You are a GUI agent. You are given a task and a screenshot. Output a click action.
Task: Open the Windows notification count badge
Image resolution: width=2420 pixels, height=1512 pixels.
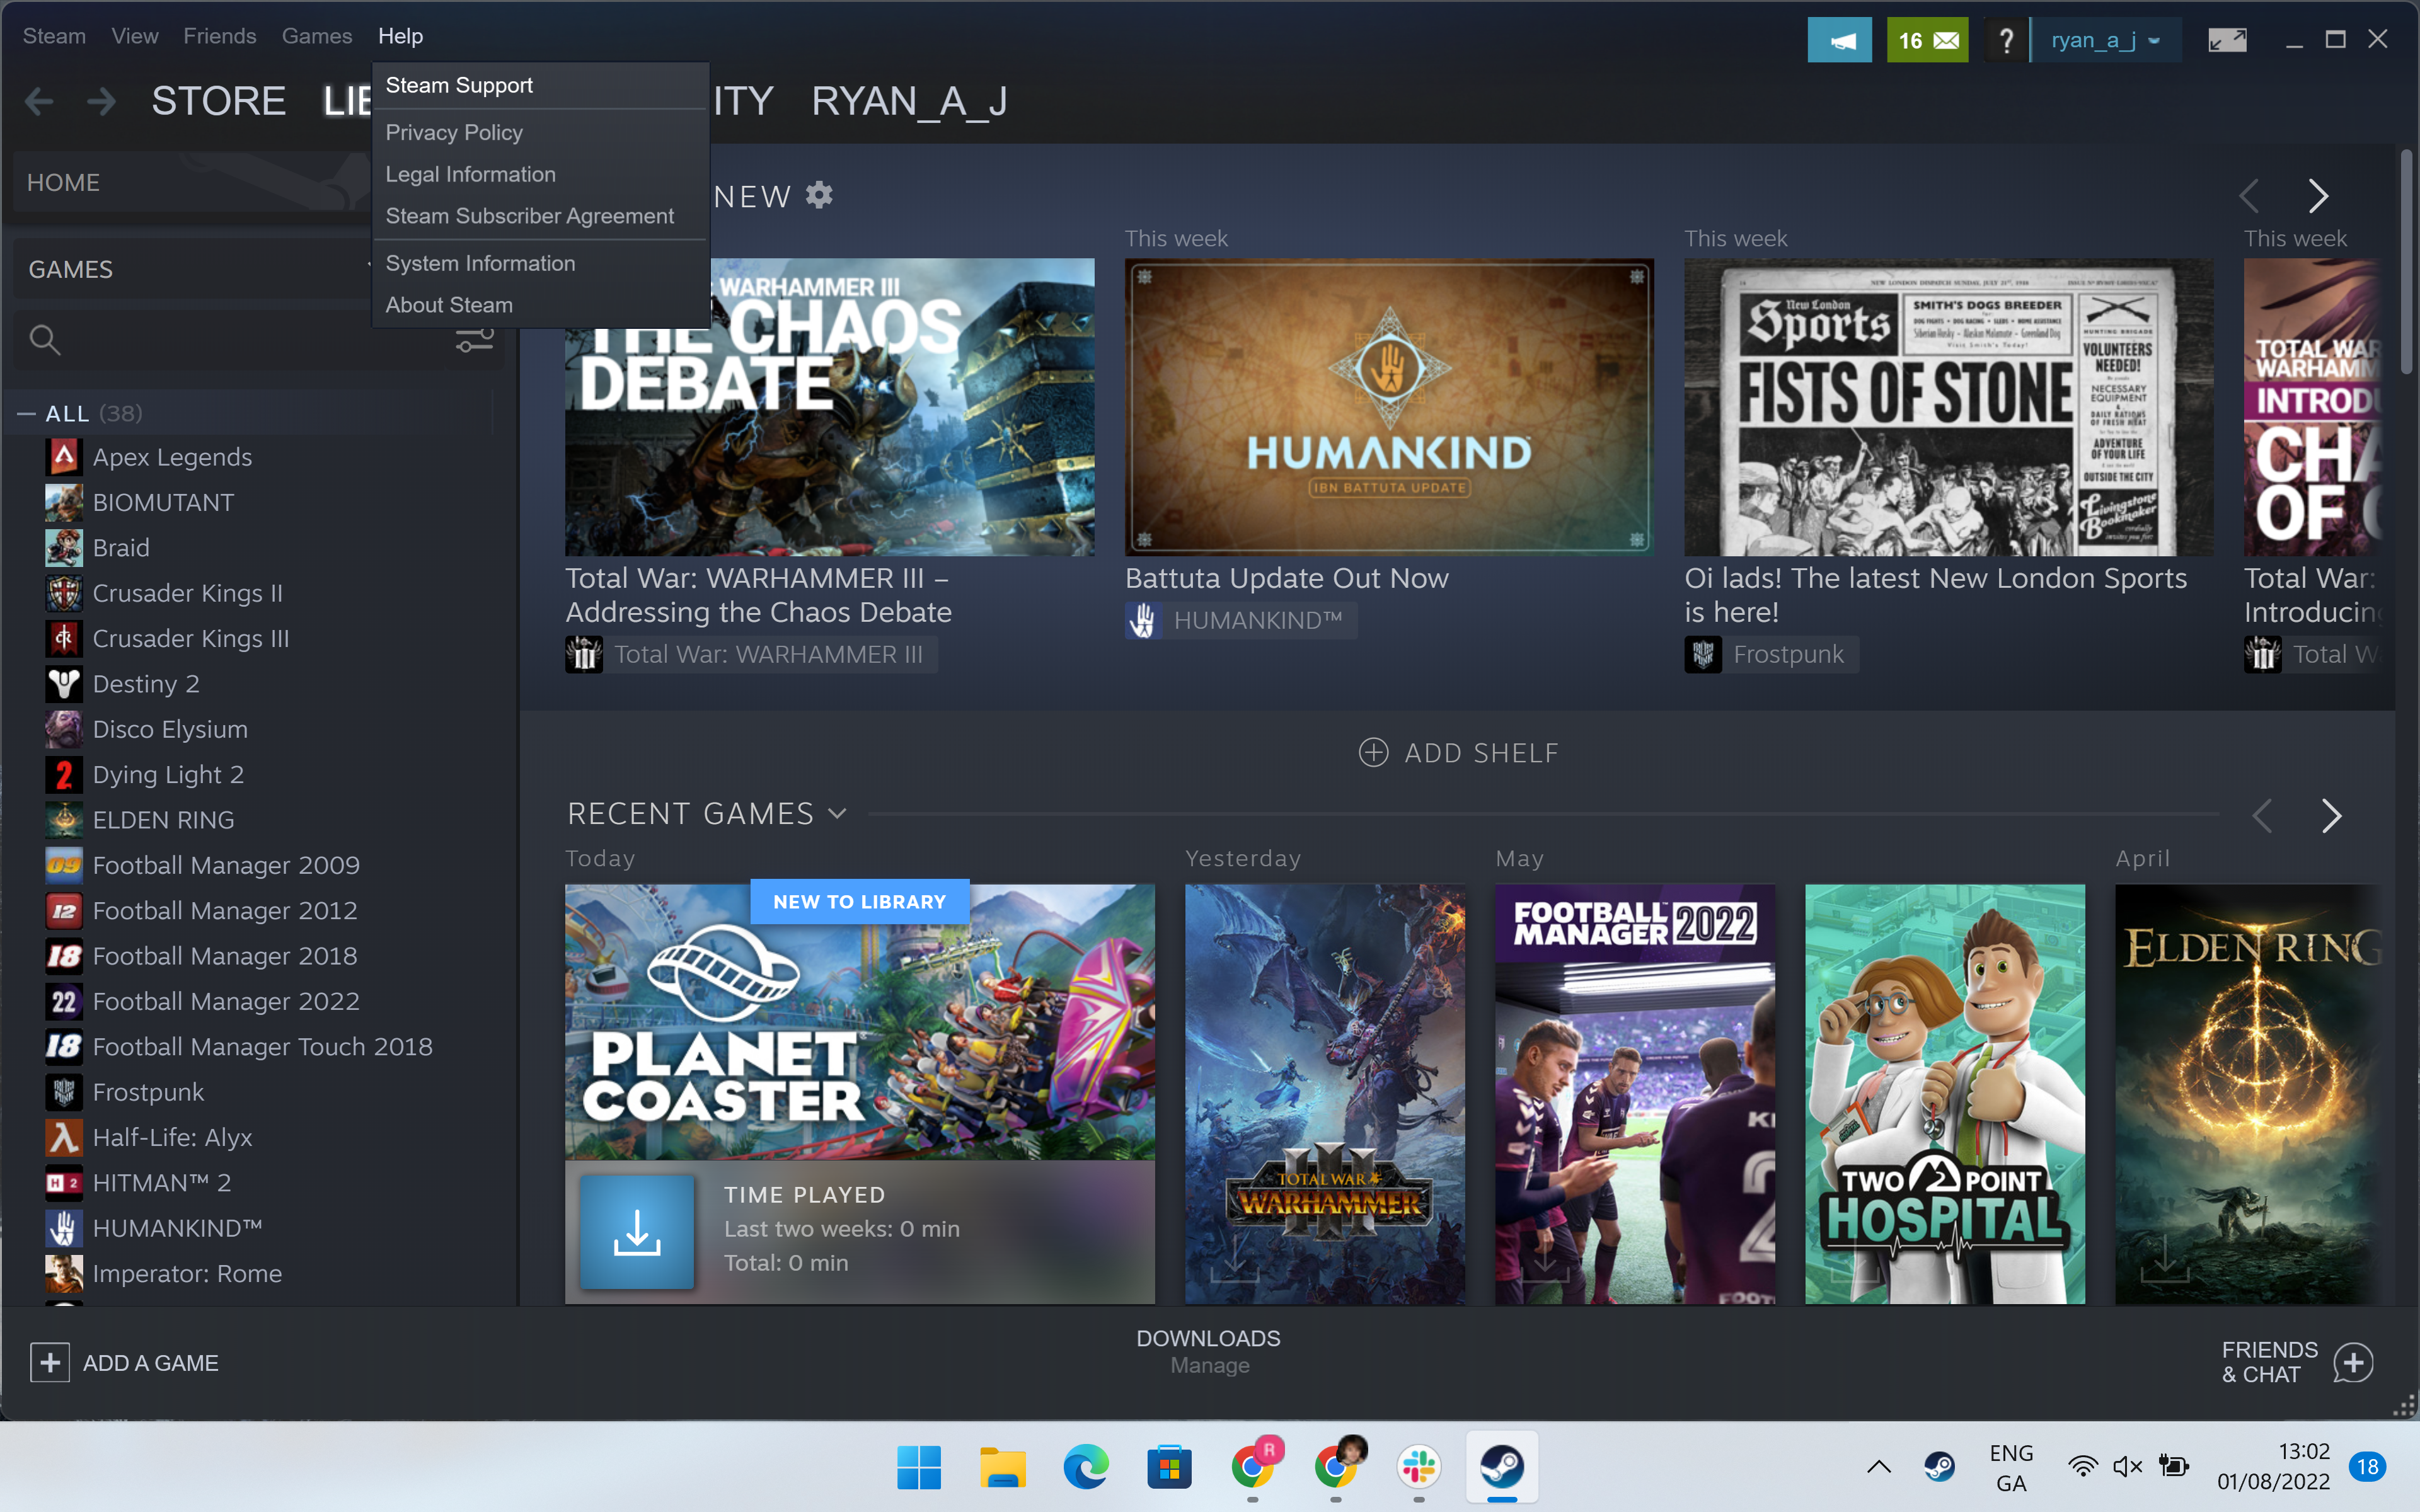tap(2367, 1467)
